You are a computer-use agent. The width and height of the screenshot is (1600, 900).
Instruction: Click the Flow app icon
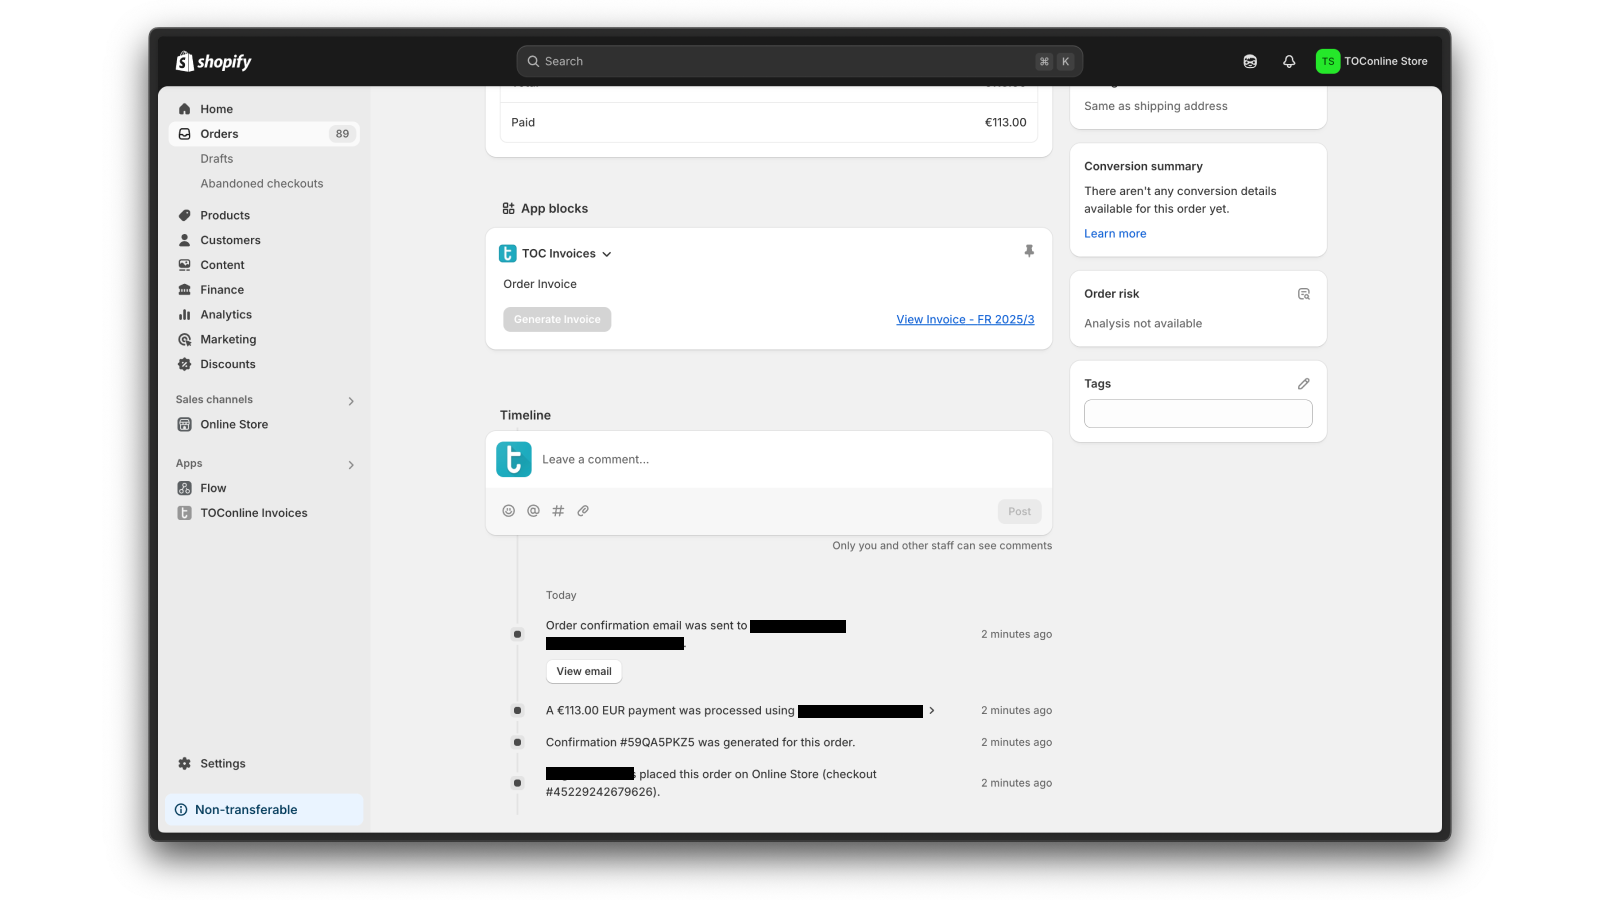[184, 488]
